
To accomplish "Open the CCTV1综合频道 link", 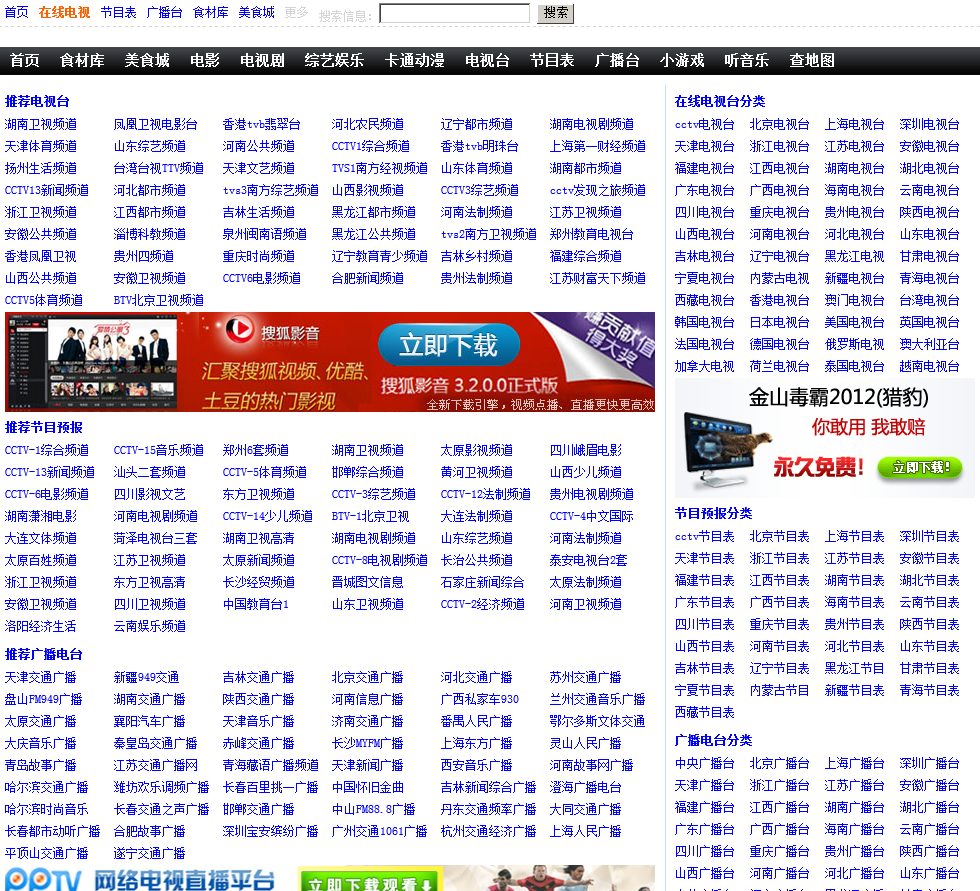I will 371,146.
